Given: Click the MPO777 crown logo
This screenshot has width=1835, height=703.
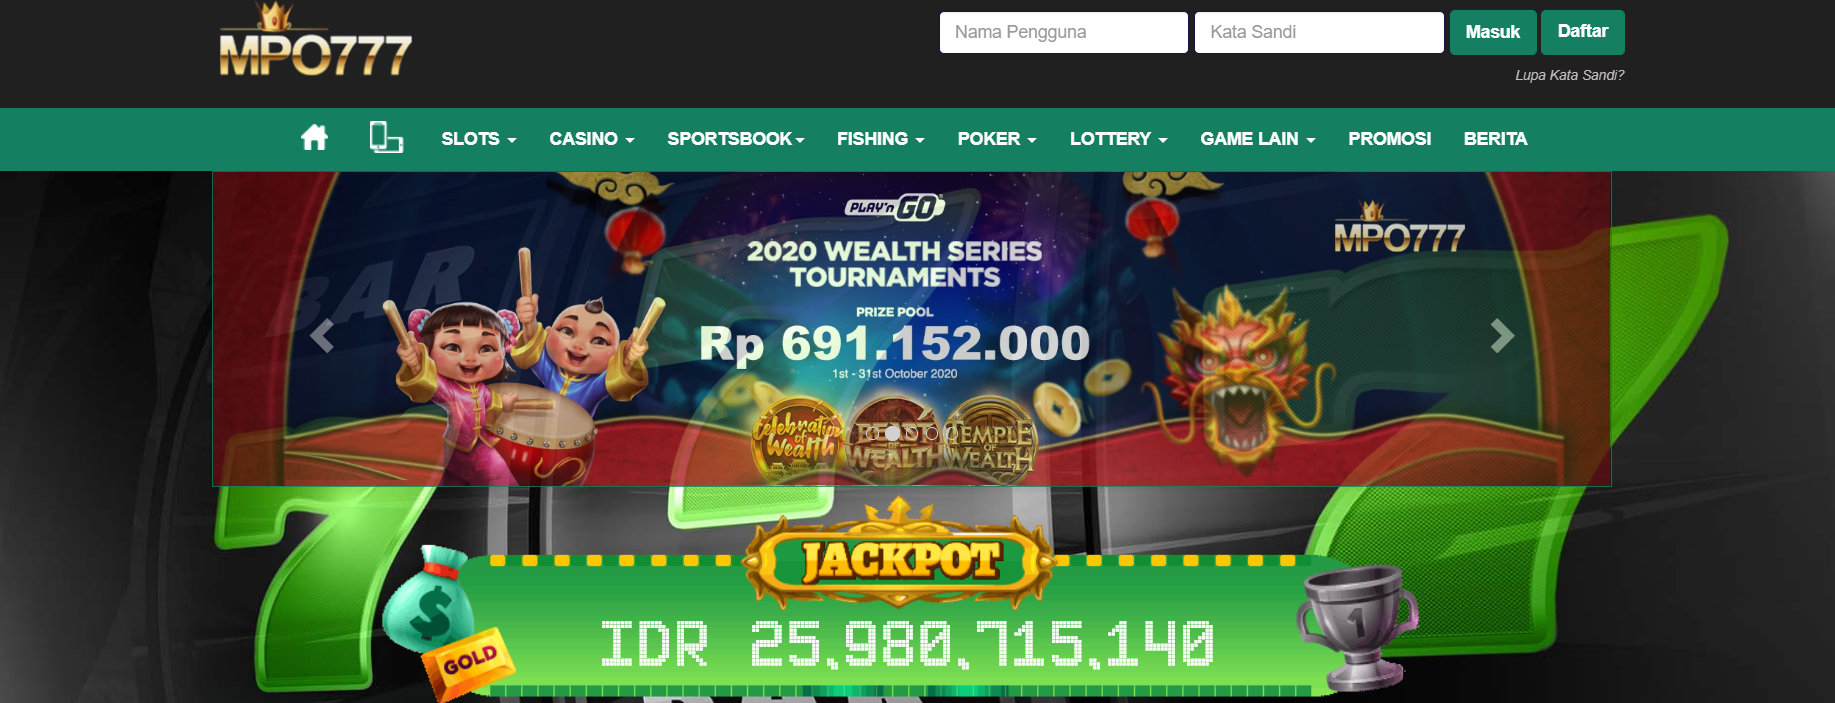Looking at the screenshot, I should point(316,40).
